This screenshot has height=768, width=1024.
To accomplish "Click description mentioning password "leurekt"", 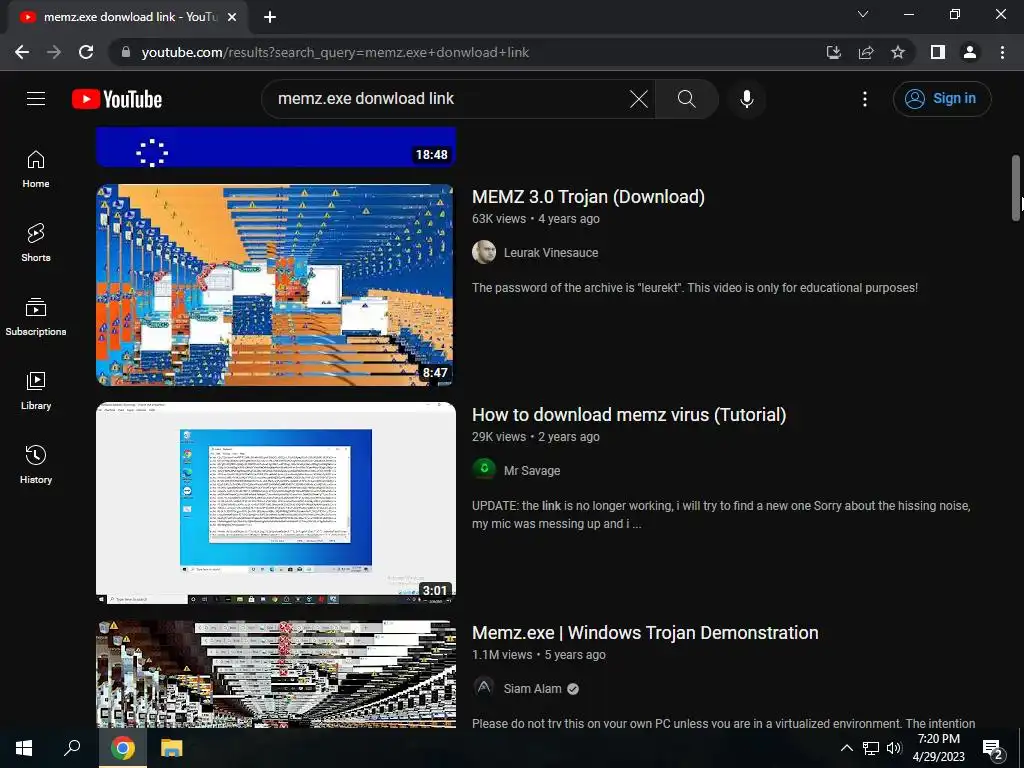I will pos(695,288).
